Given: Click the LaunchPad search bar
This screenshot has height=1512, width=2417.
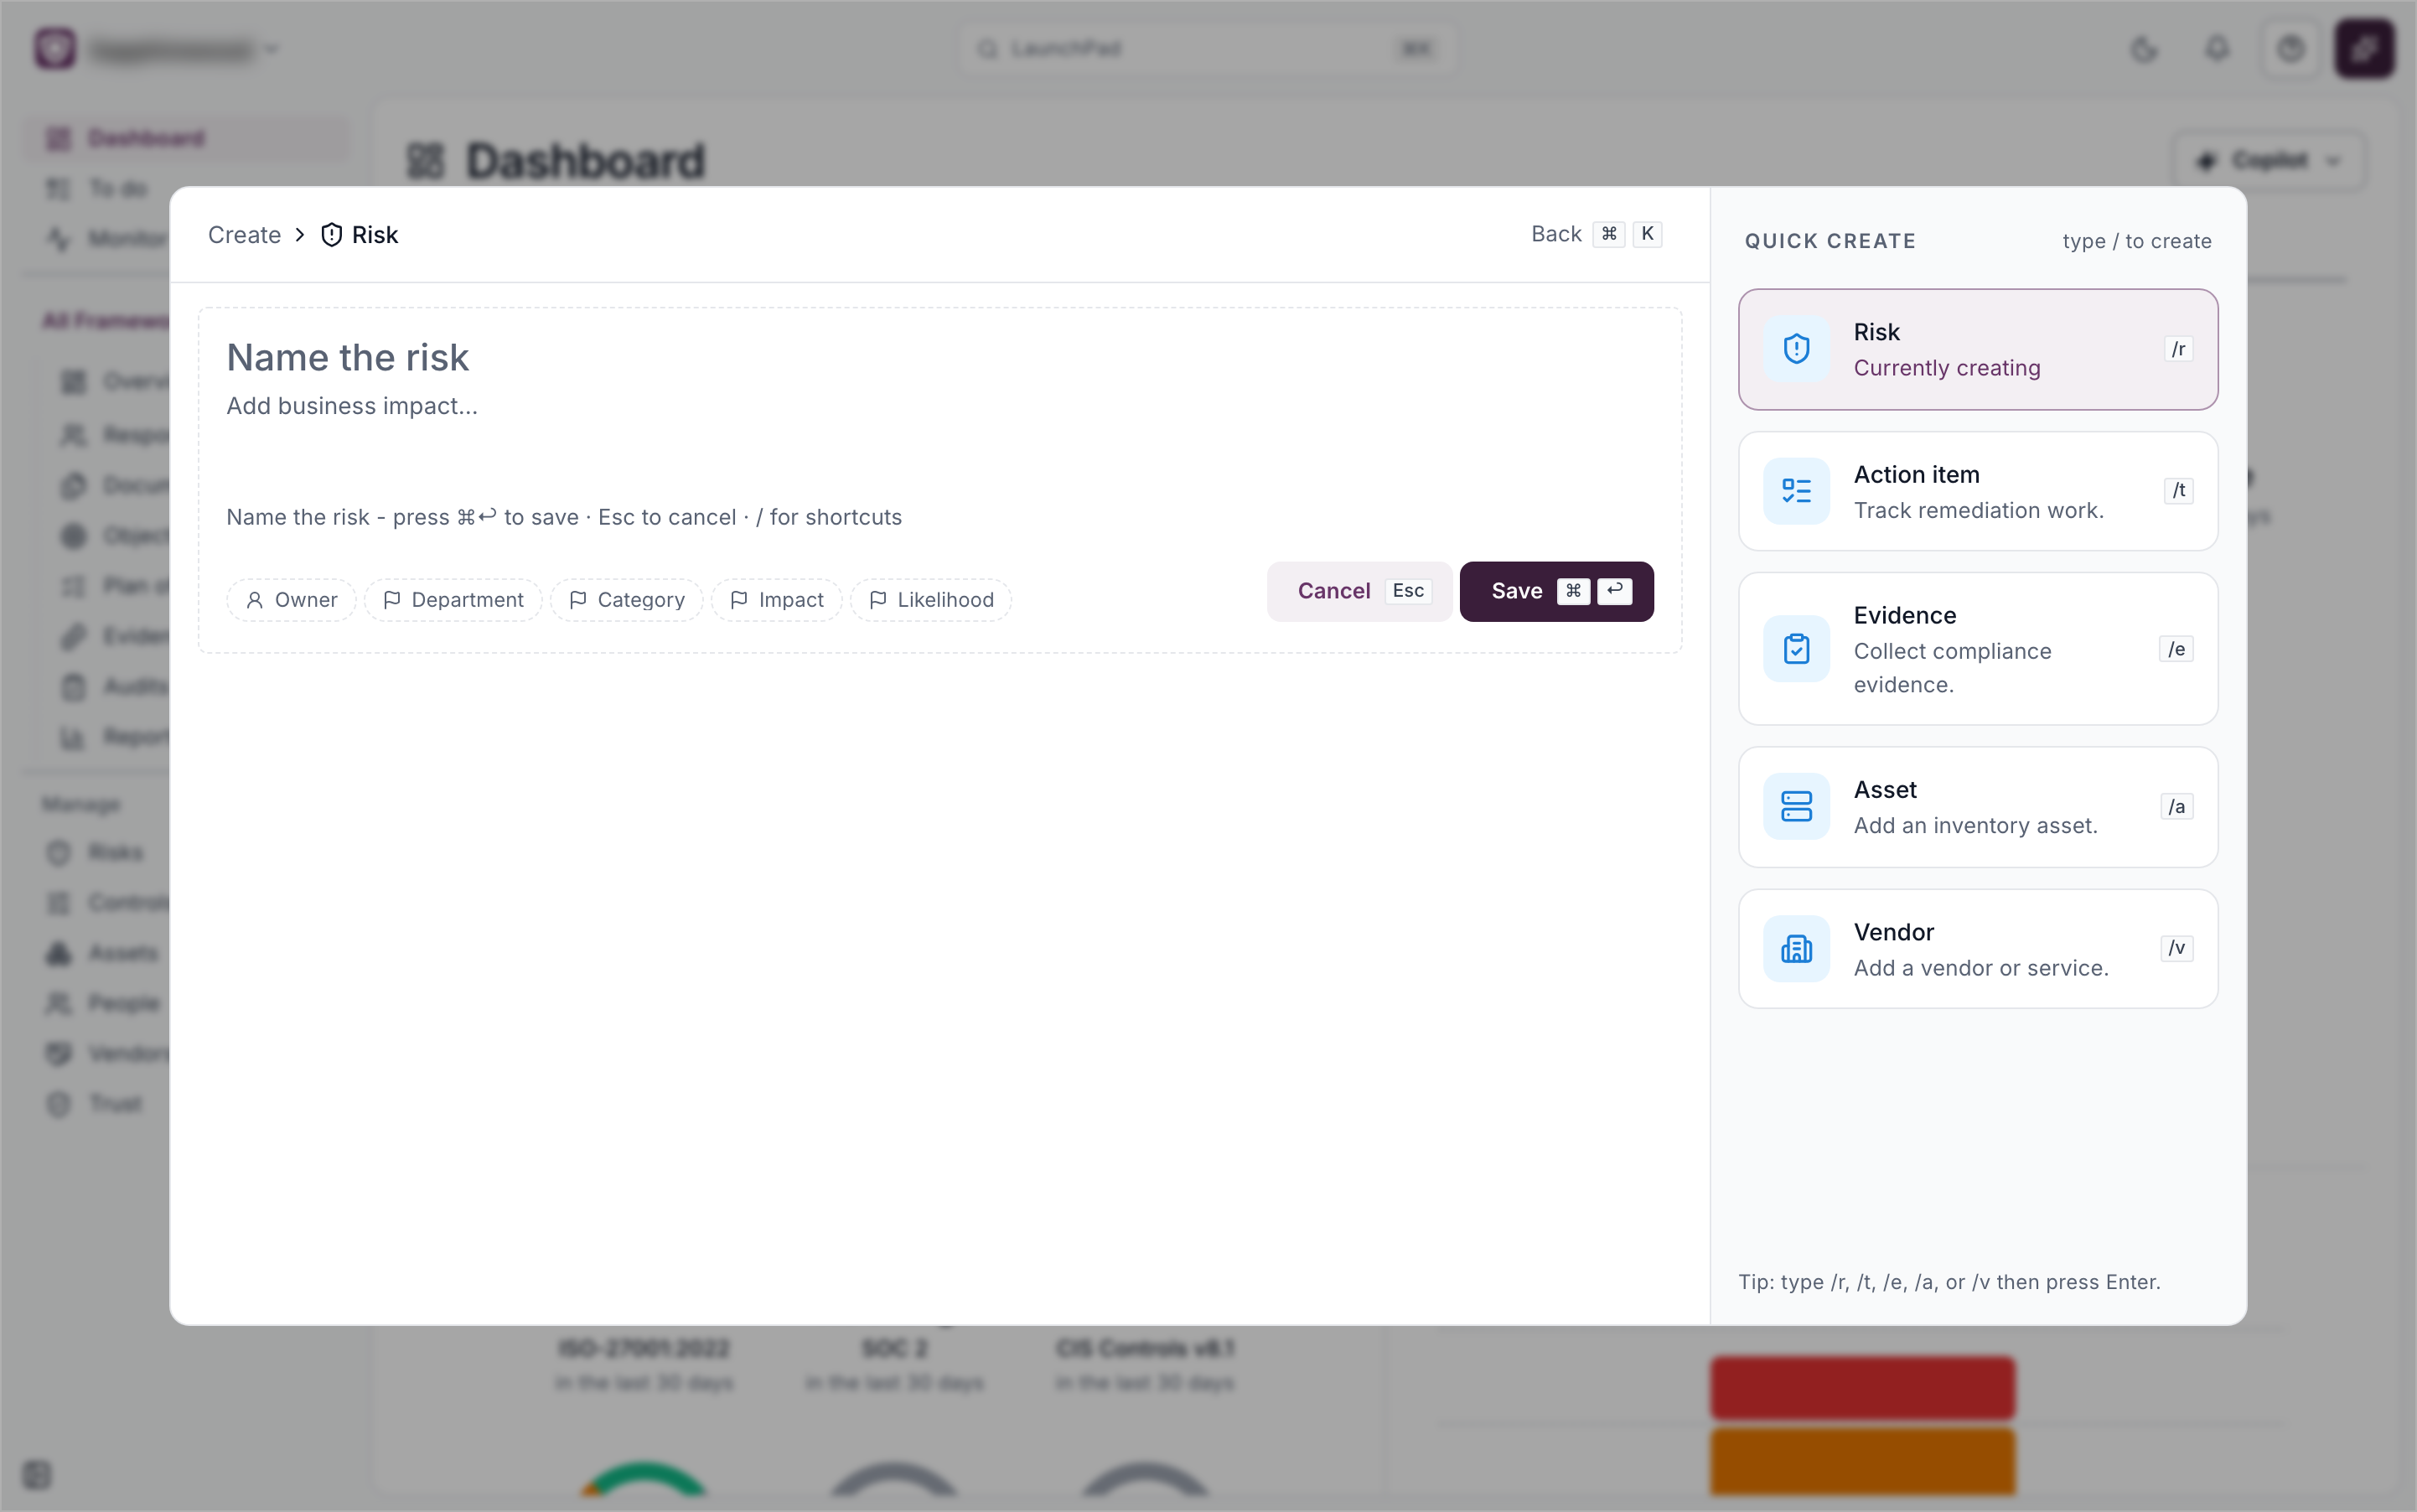Looking at the screenshot, I should [x=1207, y=49].
